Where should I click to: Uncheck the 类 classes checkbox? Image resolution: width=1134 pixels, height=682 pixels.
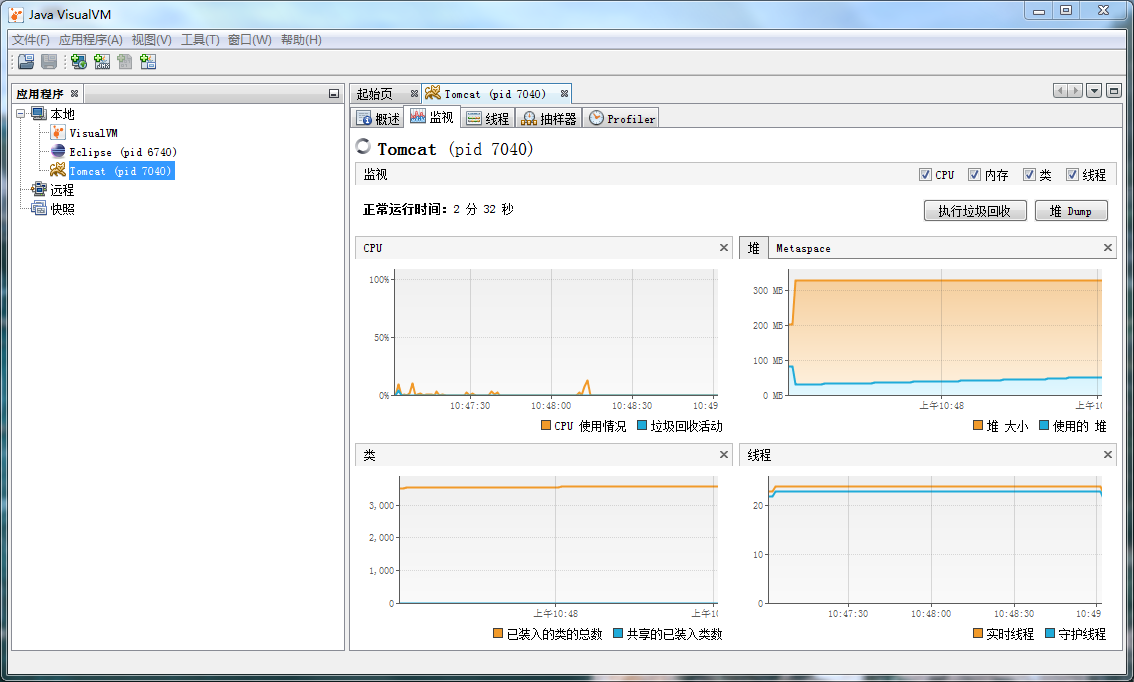1029,174
